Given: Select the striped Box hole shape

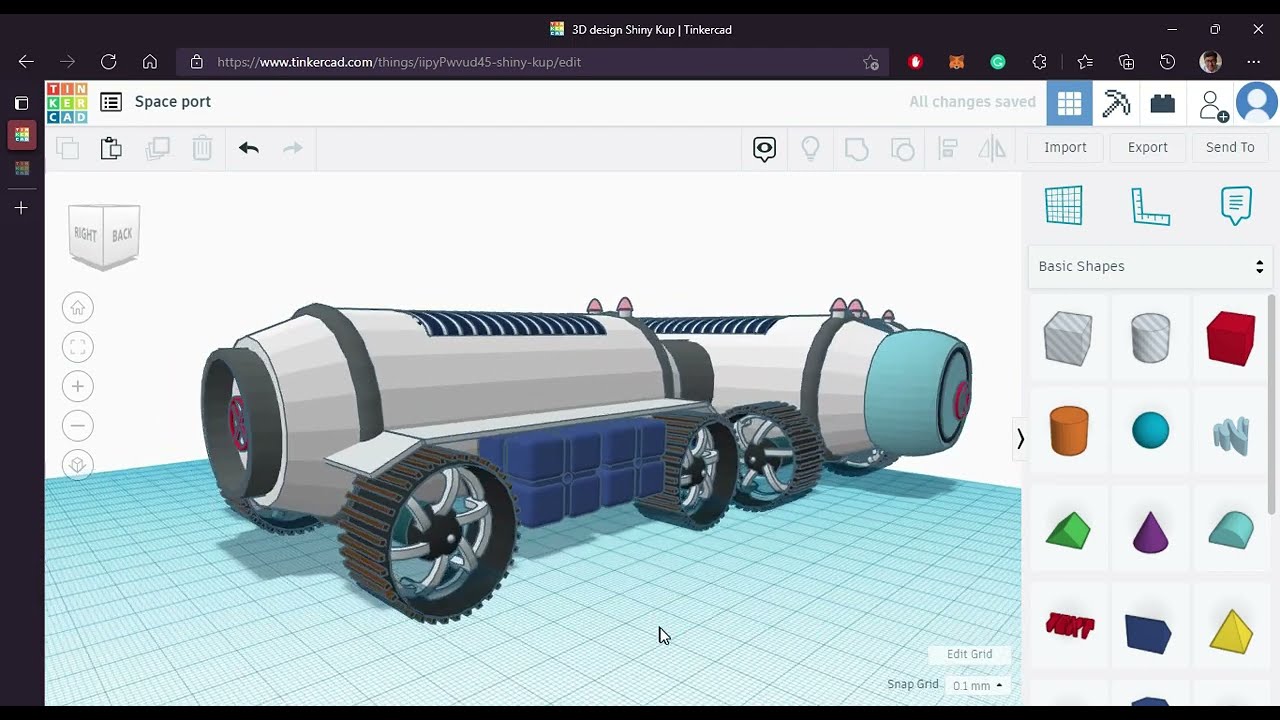Looking at the screenshot, I should click(1067, 338).
